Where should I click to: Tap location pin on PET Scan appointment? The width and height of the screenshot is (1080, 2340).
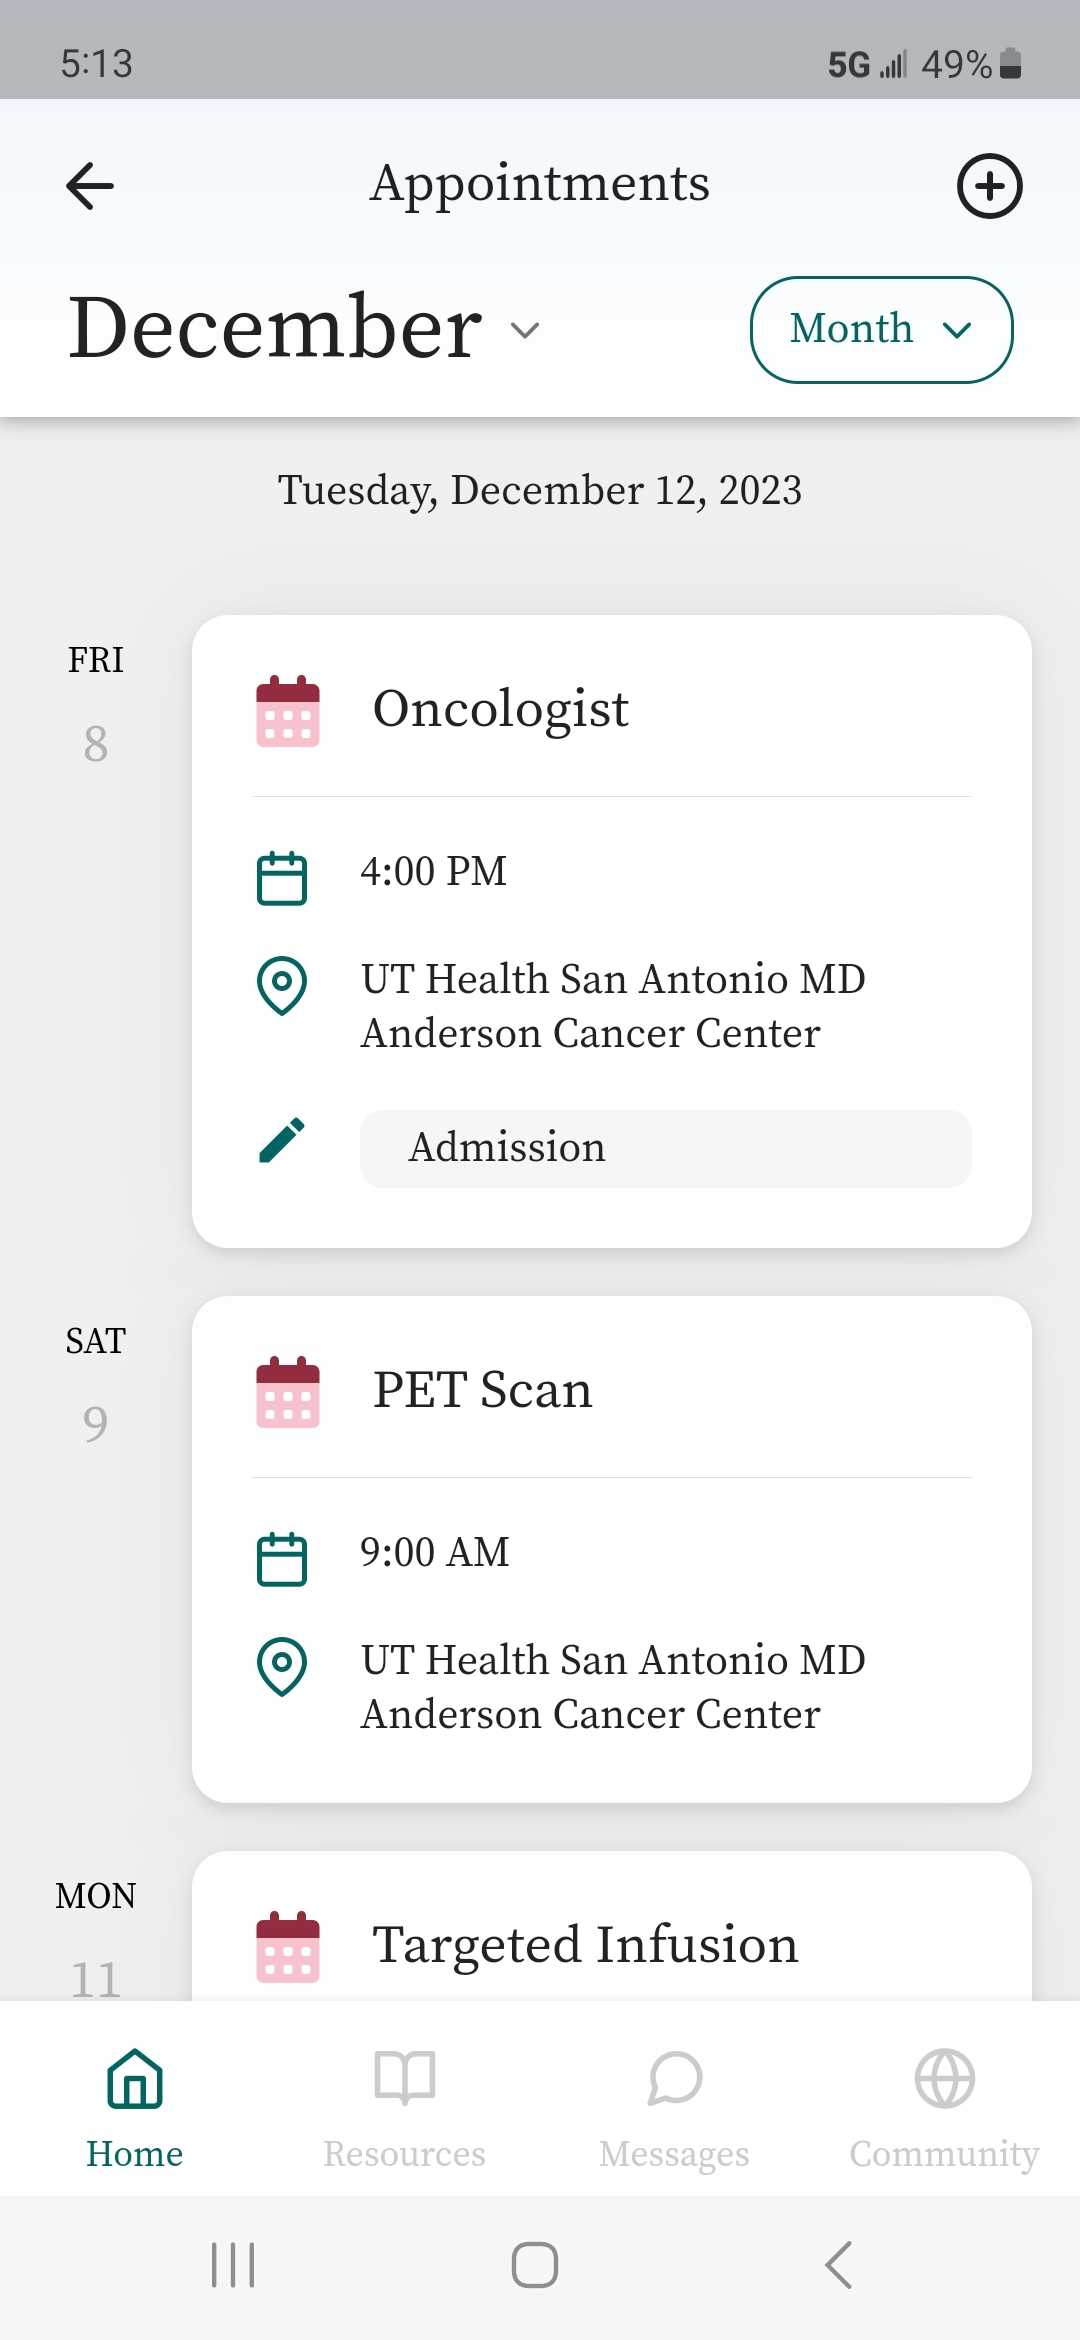[x=282, y=1666]
